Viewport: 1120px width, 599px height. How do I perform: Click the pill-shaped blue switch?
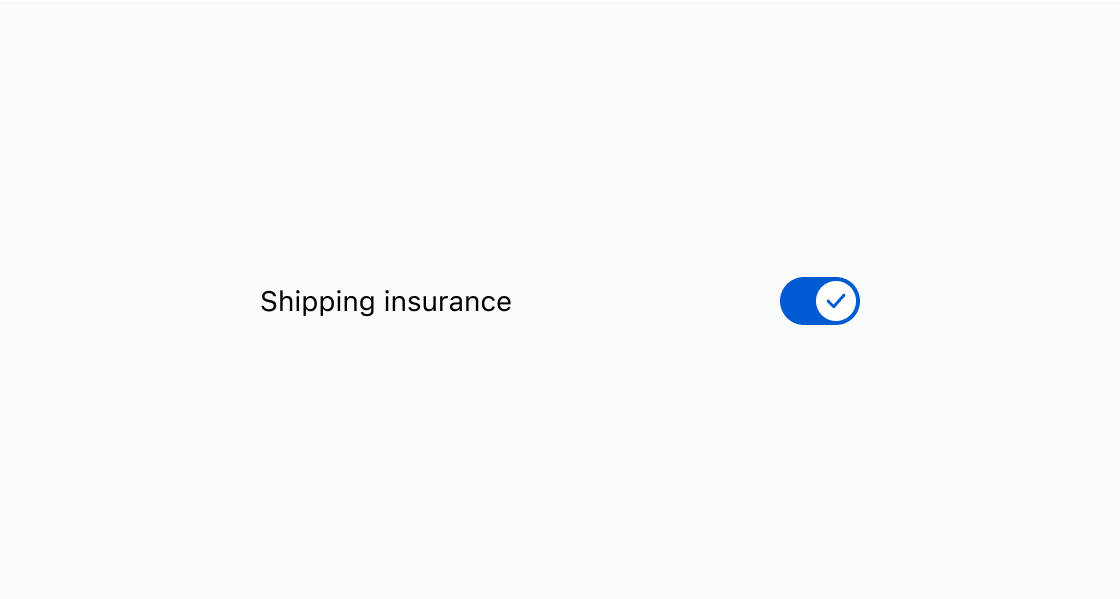pyautogui.click(x=819, y=301)
